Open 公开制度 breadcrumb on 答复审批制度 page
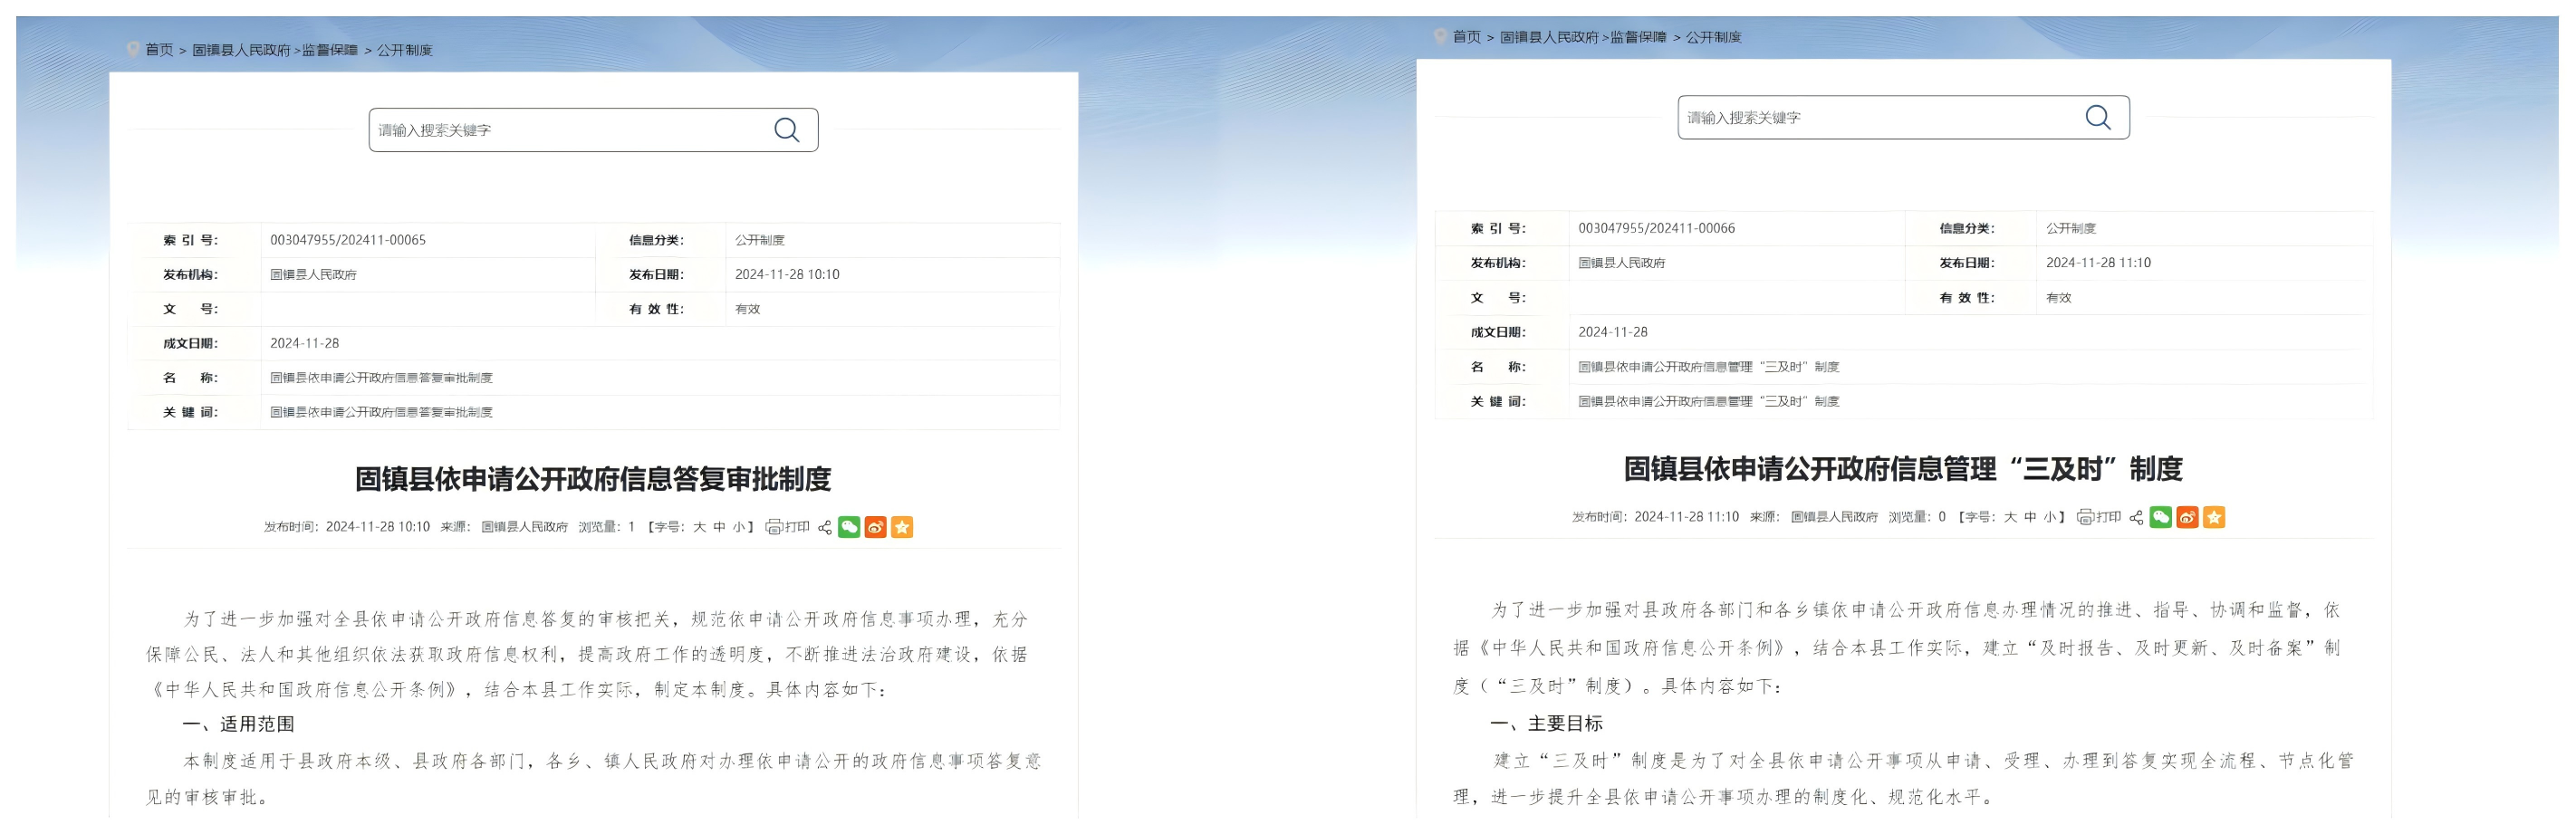The width and height of the screenshot is (2576, 834). (x=404, y=50)
